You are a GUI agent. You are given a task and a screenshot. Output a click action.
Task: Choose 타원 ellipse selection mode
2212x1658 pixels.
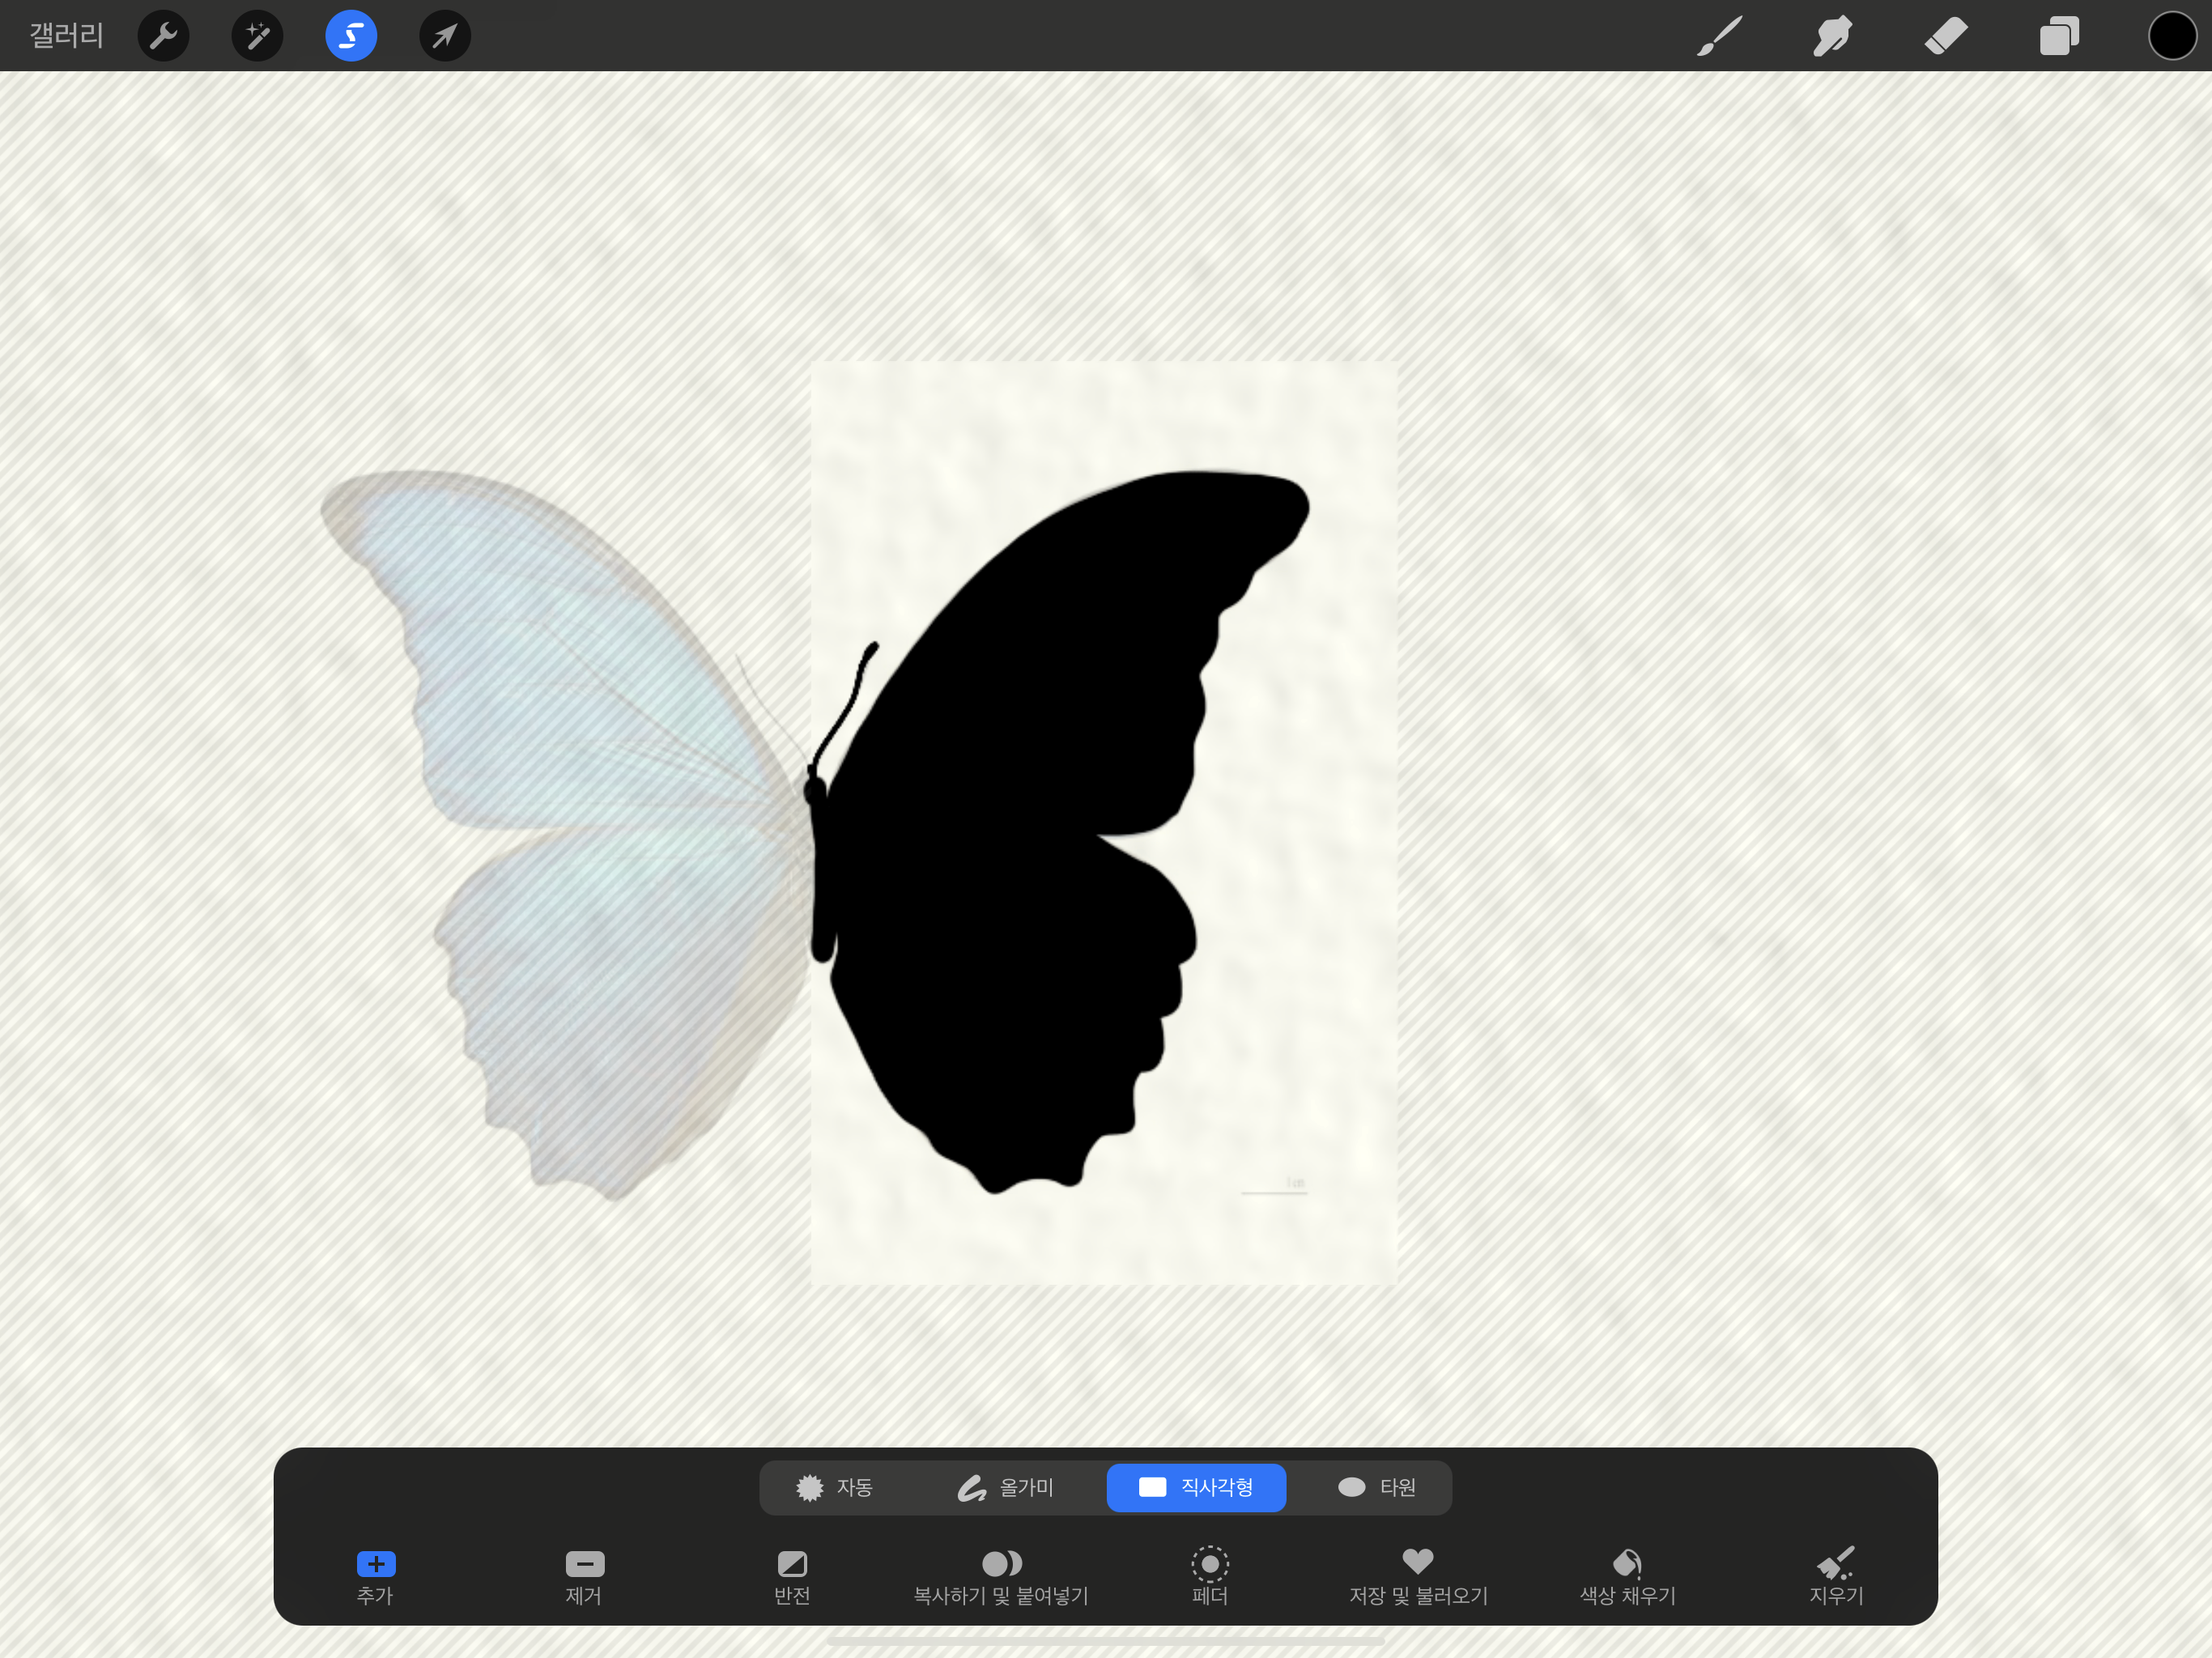(1377, 1487)
